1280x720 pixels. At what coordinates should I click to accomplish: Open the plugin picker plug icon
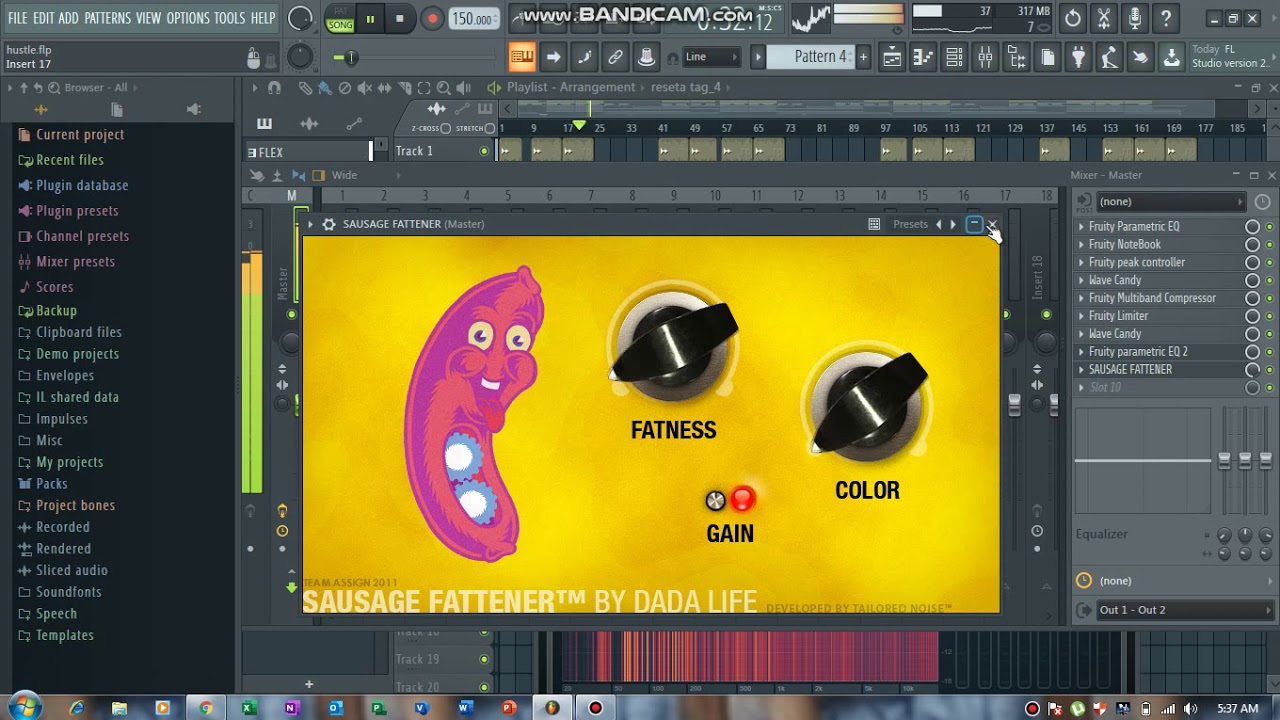(1079, 57)
